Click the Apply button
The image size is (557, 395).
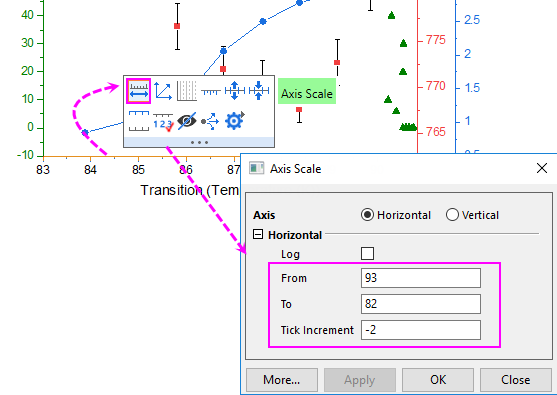(x=360, y=380)
